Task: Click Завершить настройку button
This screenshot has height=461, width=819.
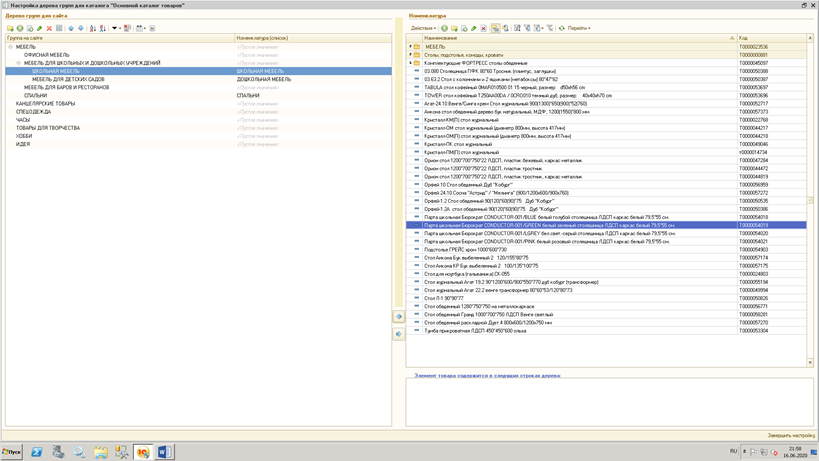Action: [x=790, y=435]
